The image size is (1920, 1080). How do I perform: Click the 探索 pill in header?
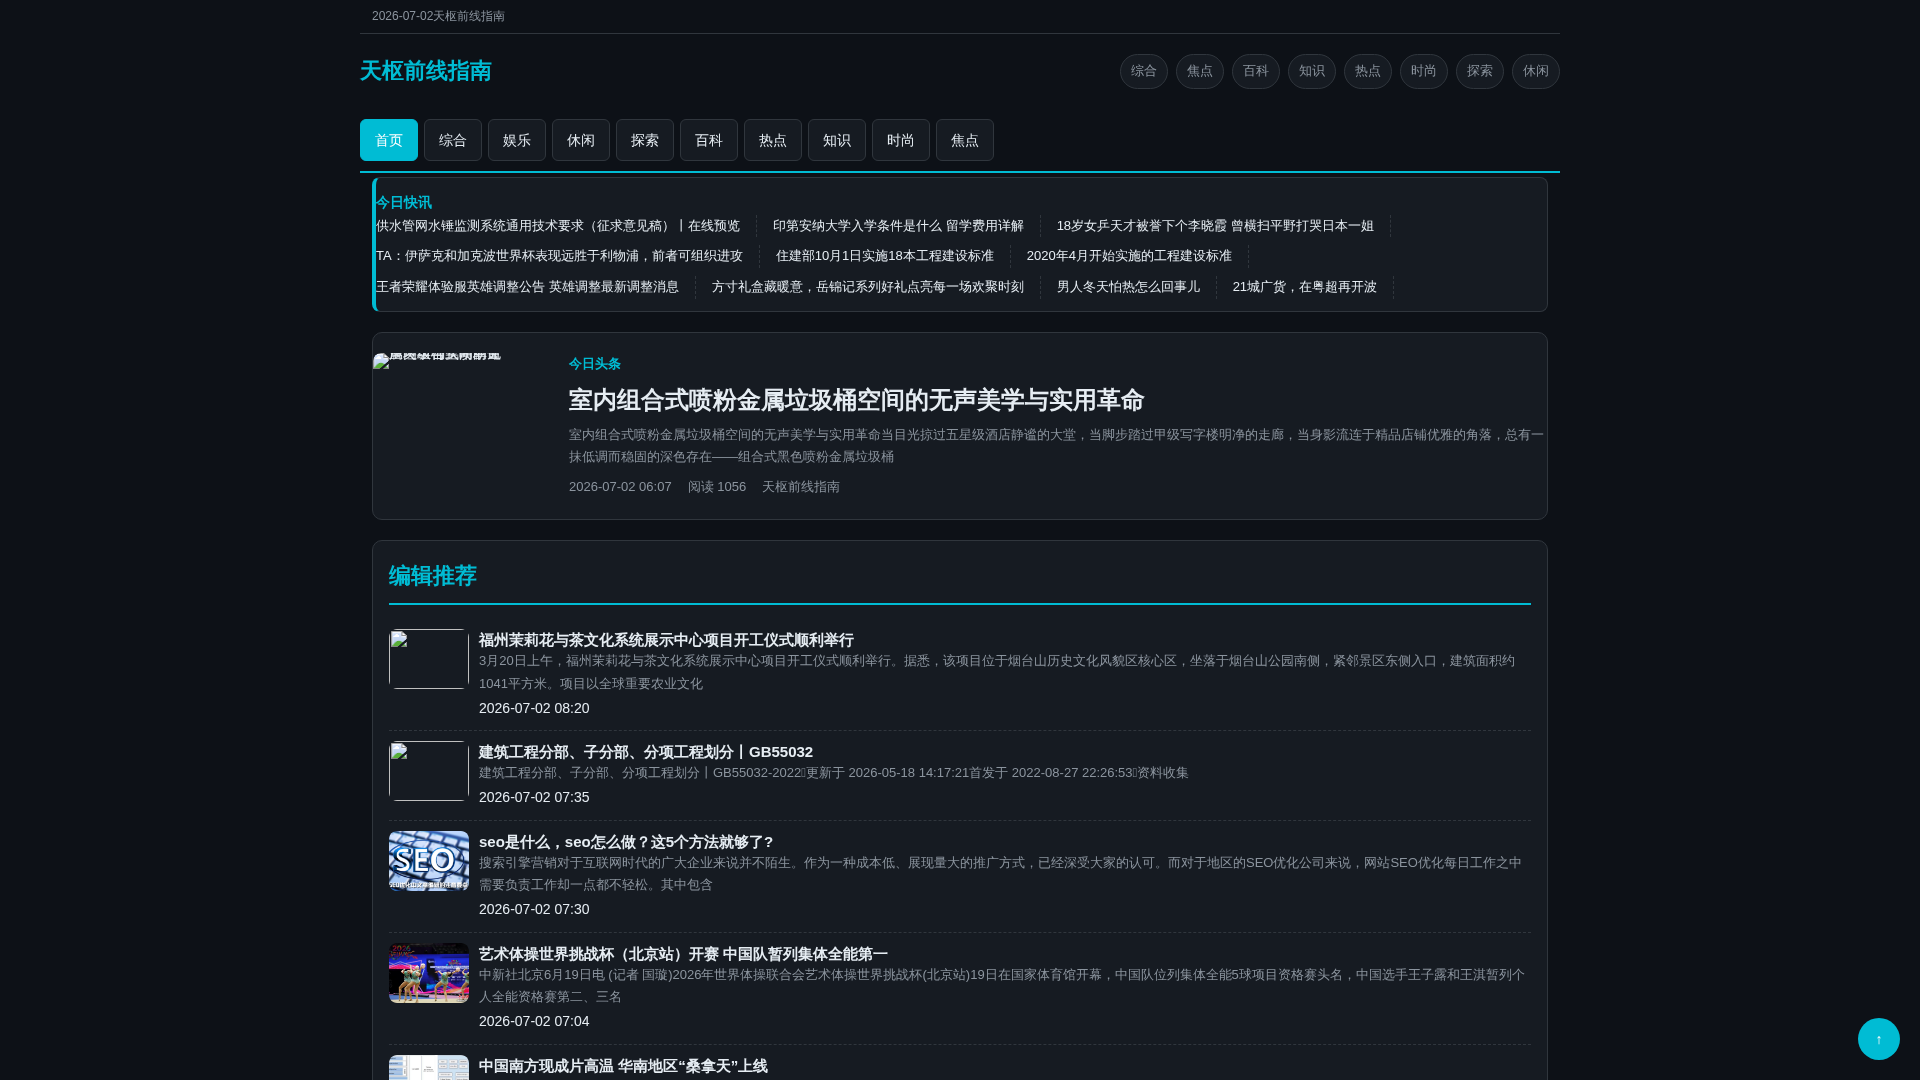pos(1480,71)
